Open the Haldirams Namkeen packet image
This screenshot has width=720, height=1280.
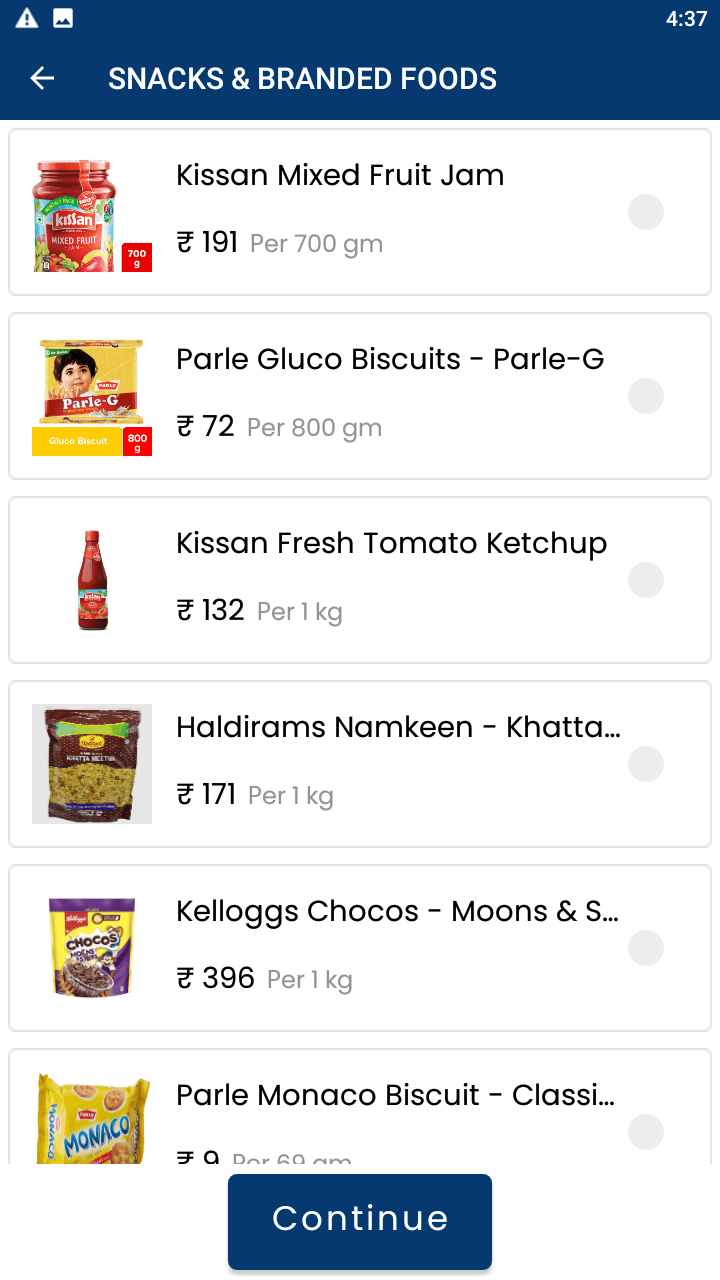[x=92, y=764]
